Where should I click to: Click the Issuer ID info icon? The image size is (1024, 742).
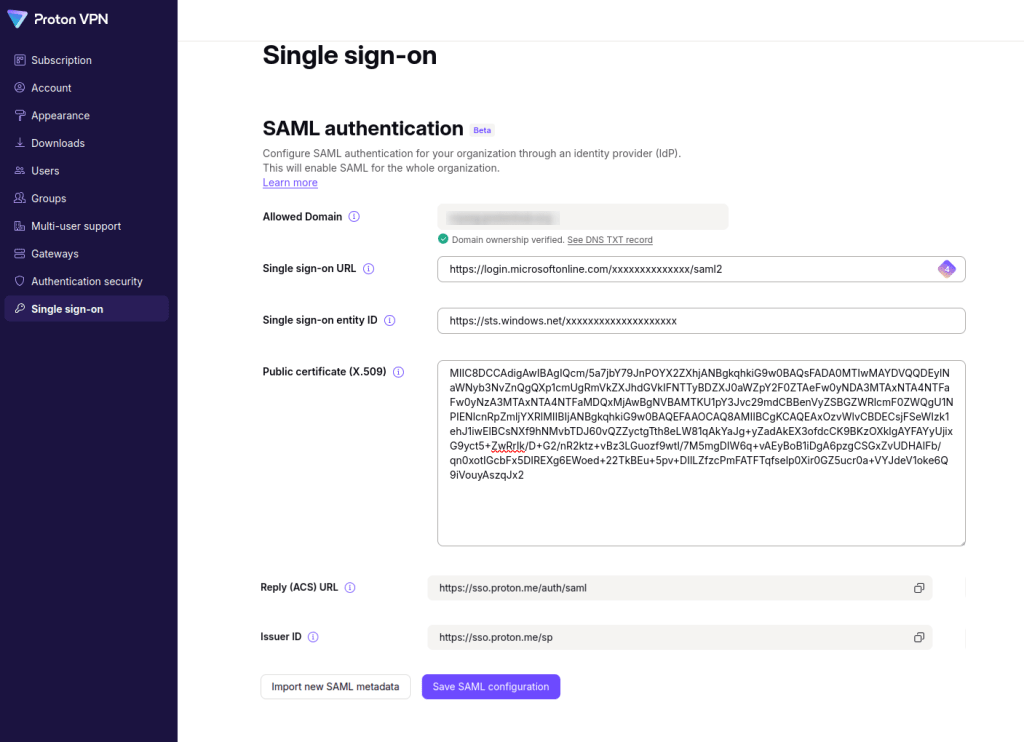[313, 637]
